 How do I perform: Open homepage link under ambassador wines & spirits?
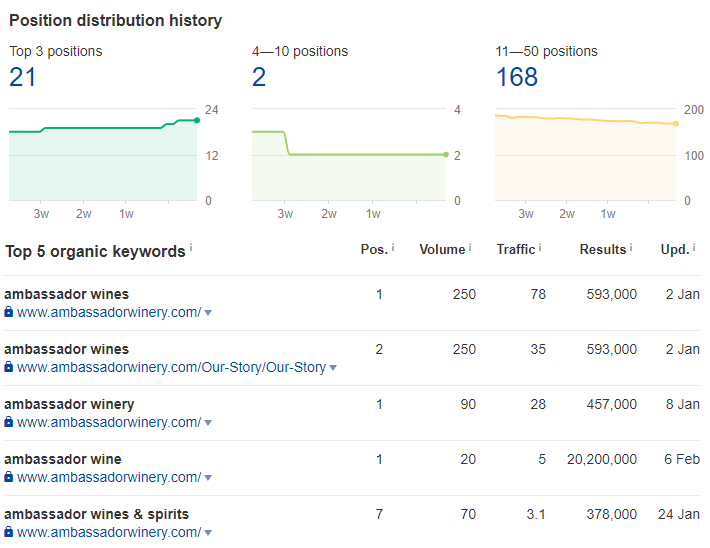[x=109, y=532]
